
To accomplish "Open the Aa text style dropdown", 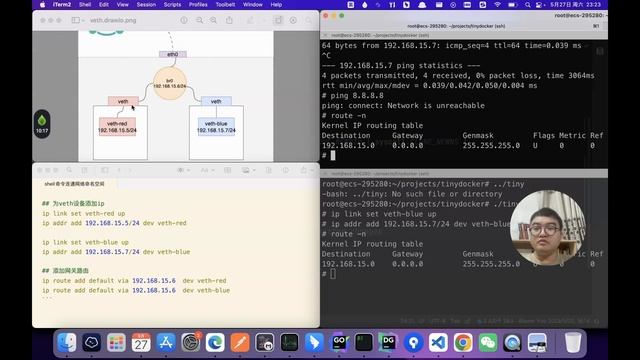I will pyautogui.click(x=207, y=170).
